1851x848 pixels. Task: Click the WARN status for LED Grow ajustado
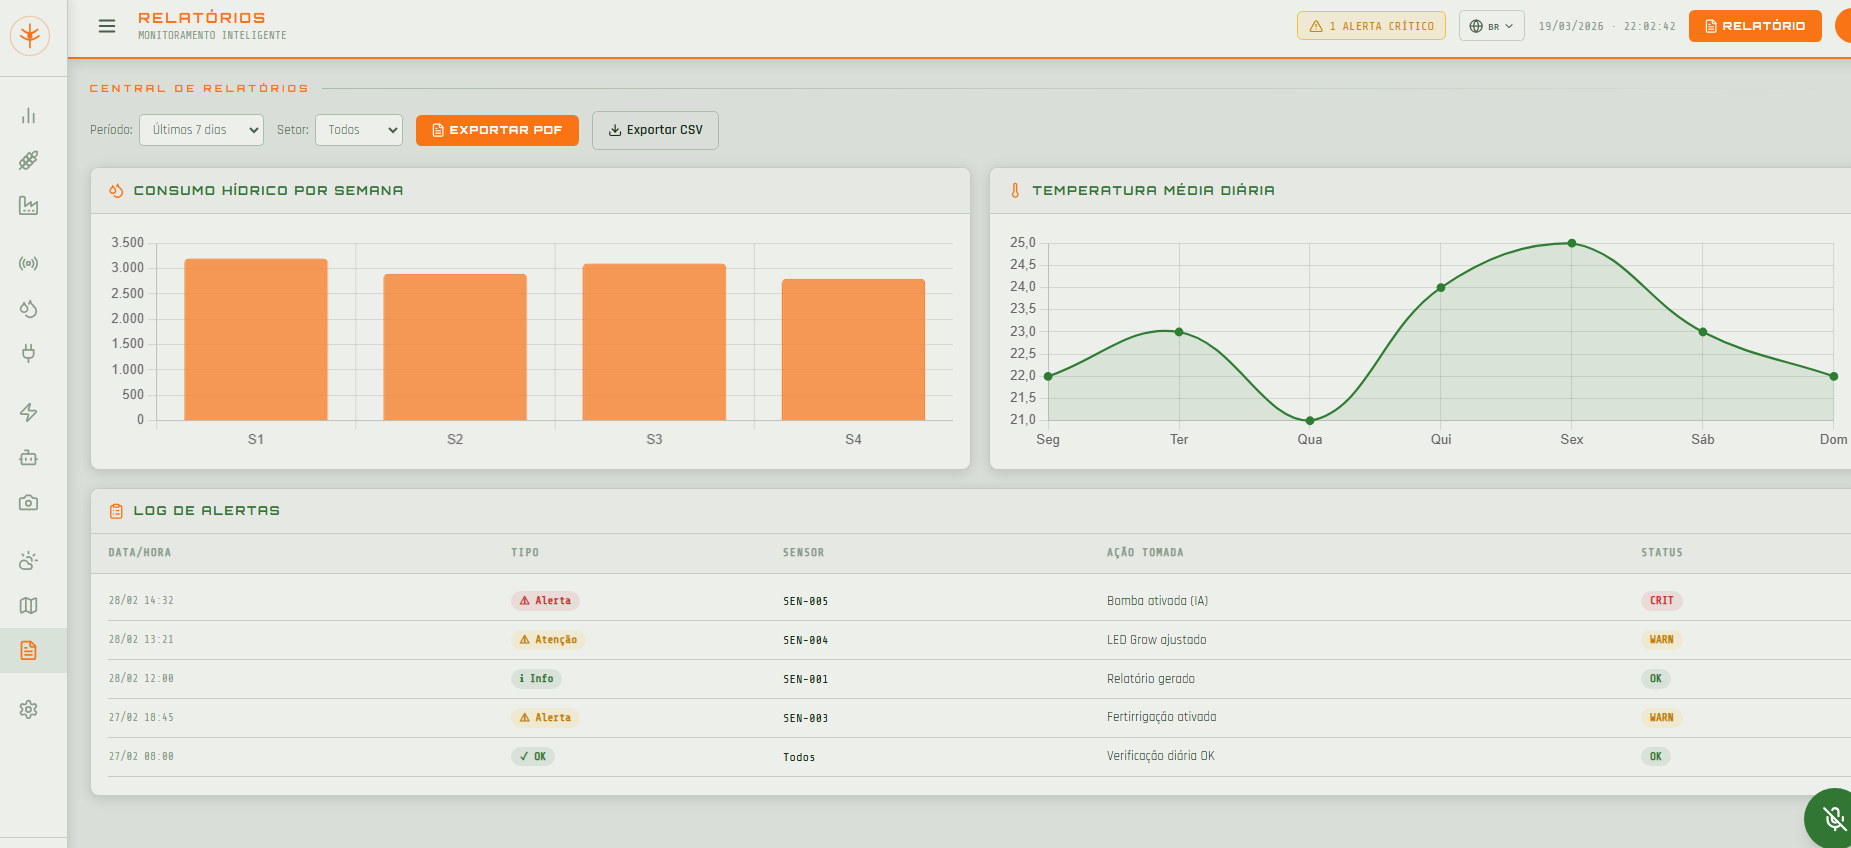coord(1661,640)
